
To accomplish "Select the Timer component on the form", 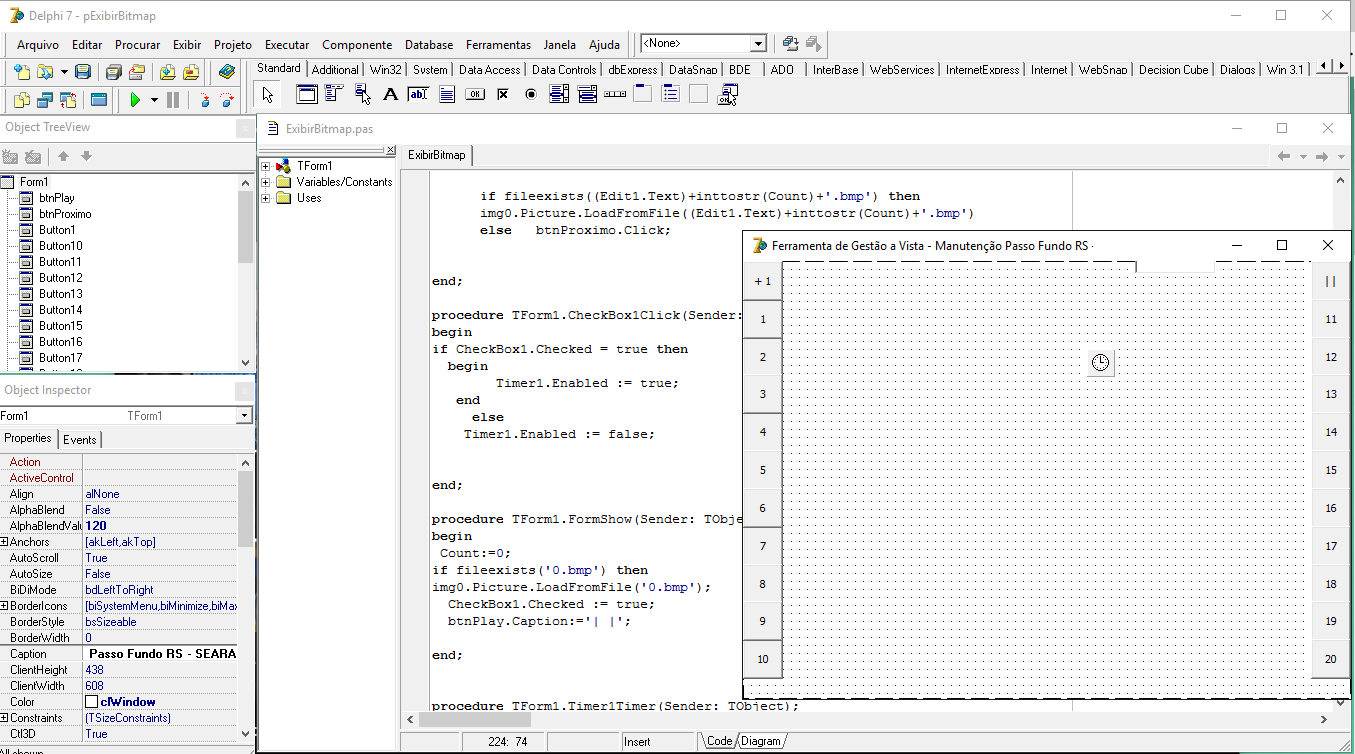I will (x=1100, y=363).
